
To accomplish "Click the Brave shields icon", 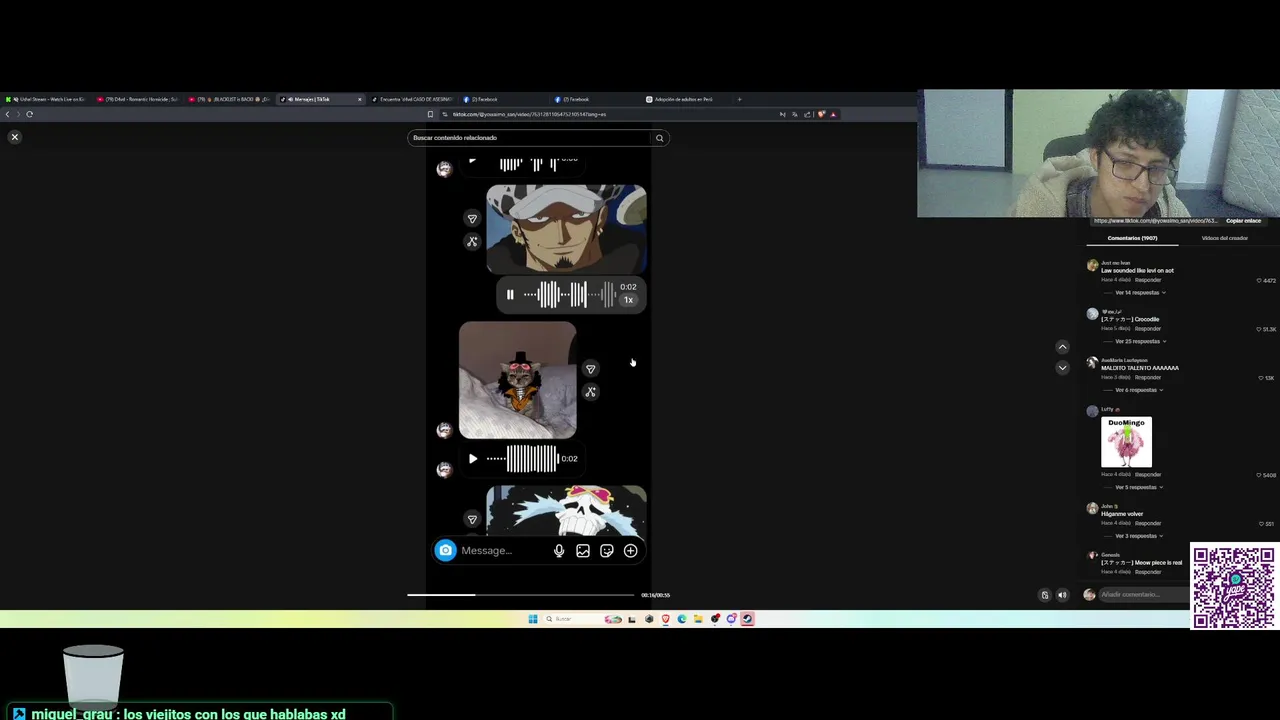I will [x=821, y=114].
